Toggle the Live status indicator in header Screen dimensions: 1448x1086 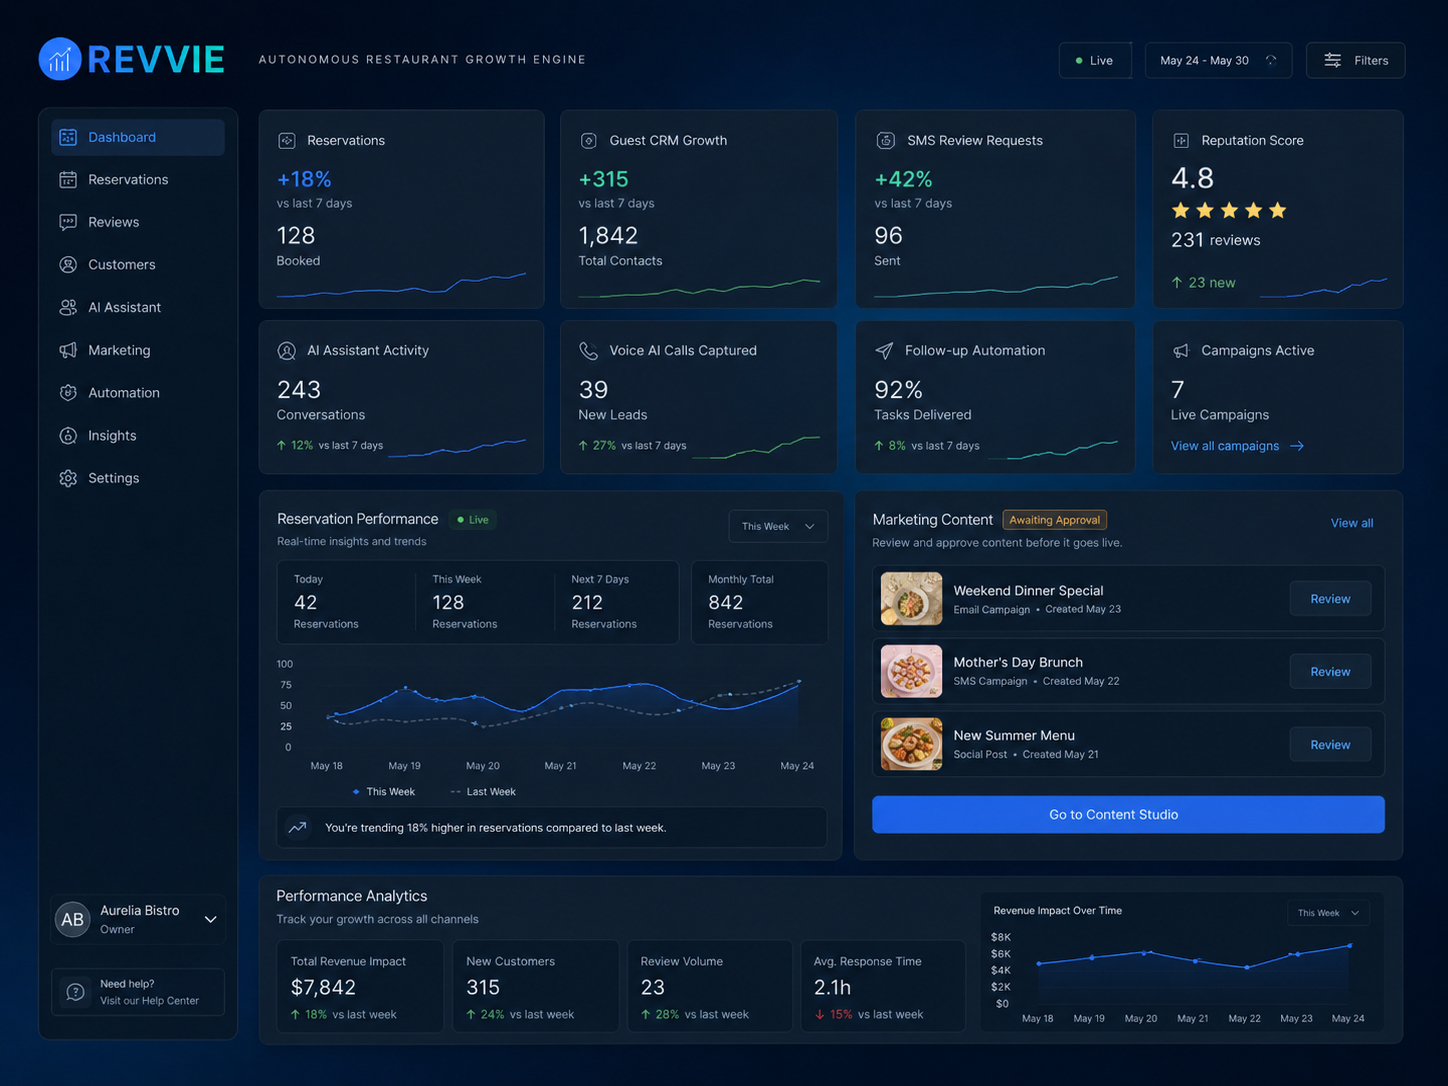(1095, 60)
